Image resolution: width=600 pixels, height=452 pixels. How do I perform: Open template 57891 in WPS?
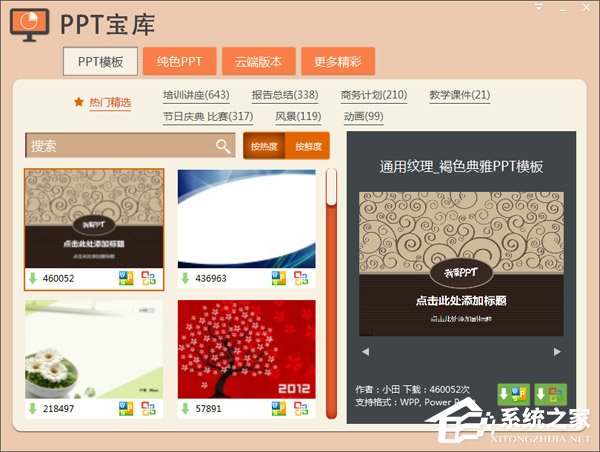point(279,408)
